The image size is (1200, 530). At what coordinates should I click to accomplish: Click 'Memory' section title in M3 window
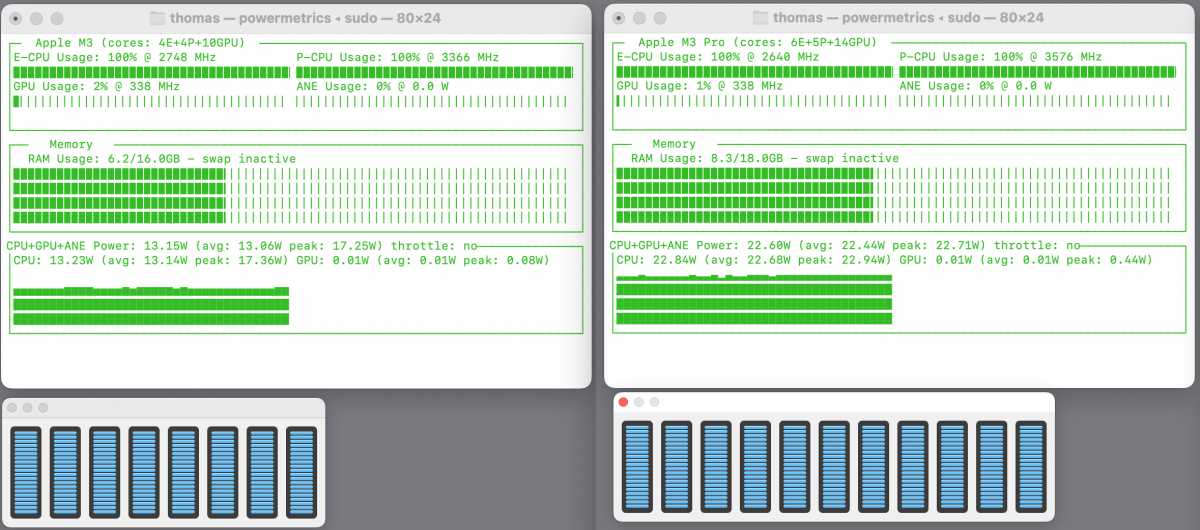pos(71,145)
